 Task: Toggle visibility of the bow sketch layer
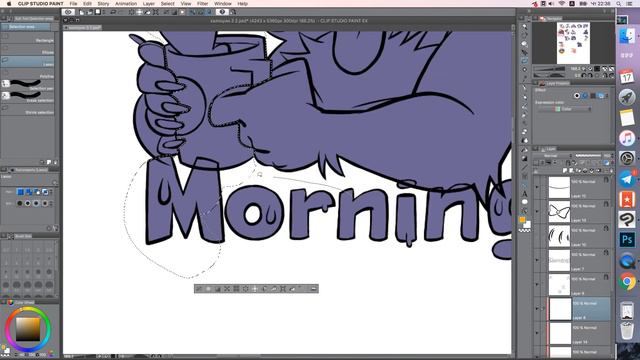(x=537, y=211)
